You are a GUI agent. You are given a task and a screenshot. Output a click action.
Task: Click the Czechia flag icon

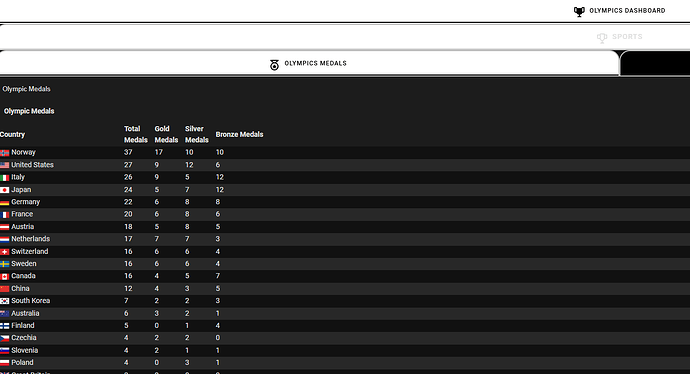coord(4,338)
